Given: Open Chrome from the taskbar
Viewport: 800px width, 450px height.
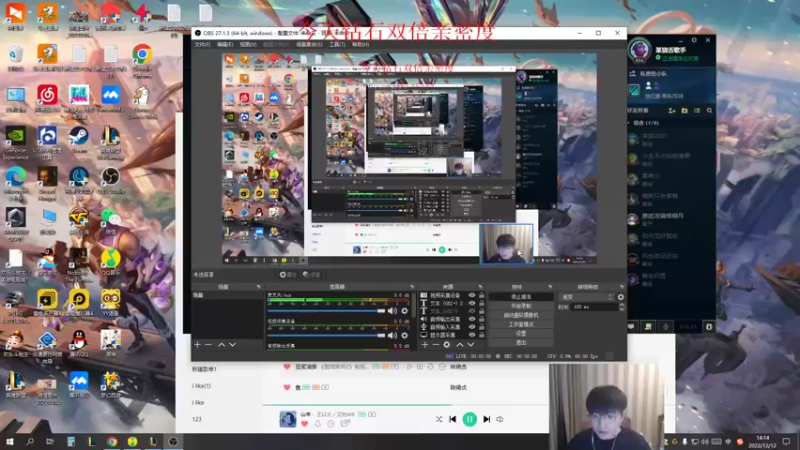Looking at the screenshot, I should (112, 441).
